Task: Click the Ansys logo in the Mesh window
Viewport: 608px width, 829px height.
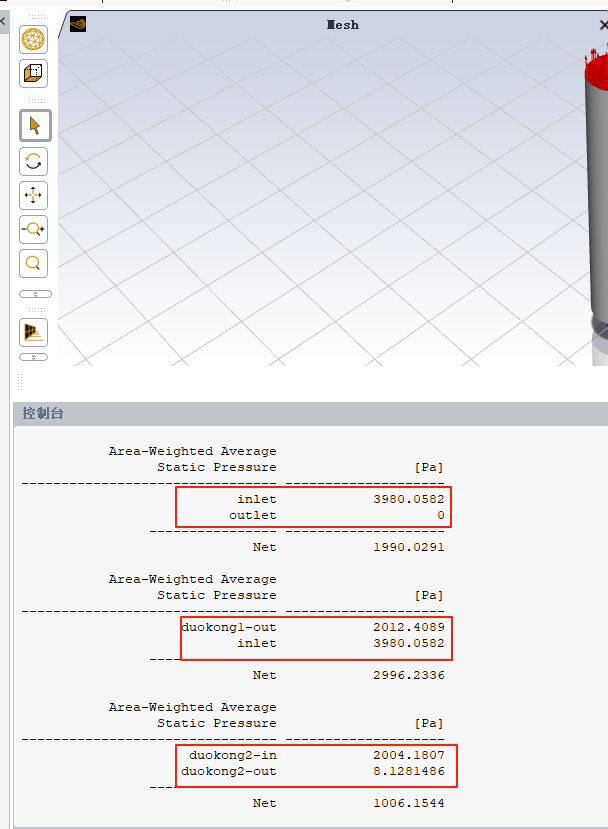Action: (x=78, y=24)
